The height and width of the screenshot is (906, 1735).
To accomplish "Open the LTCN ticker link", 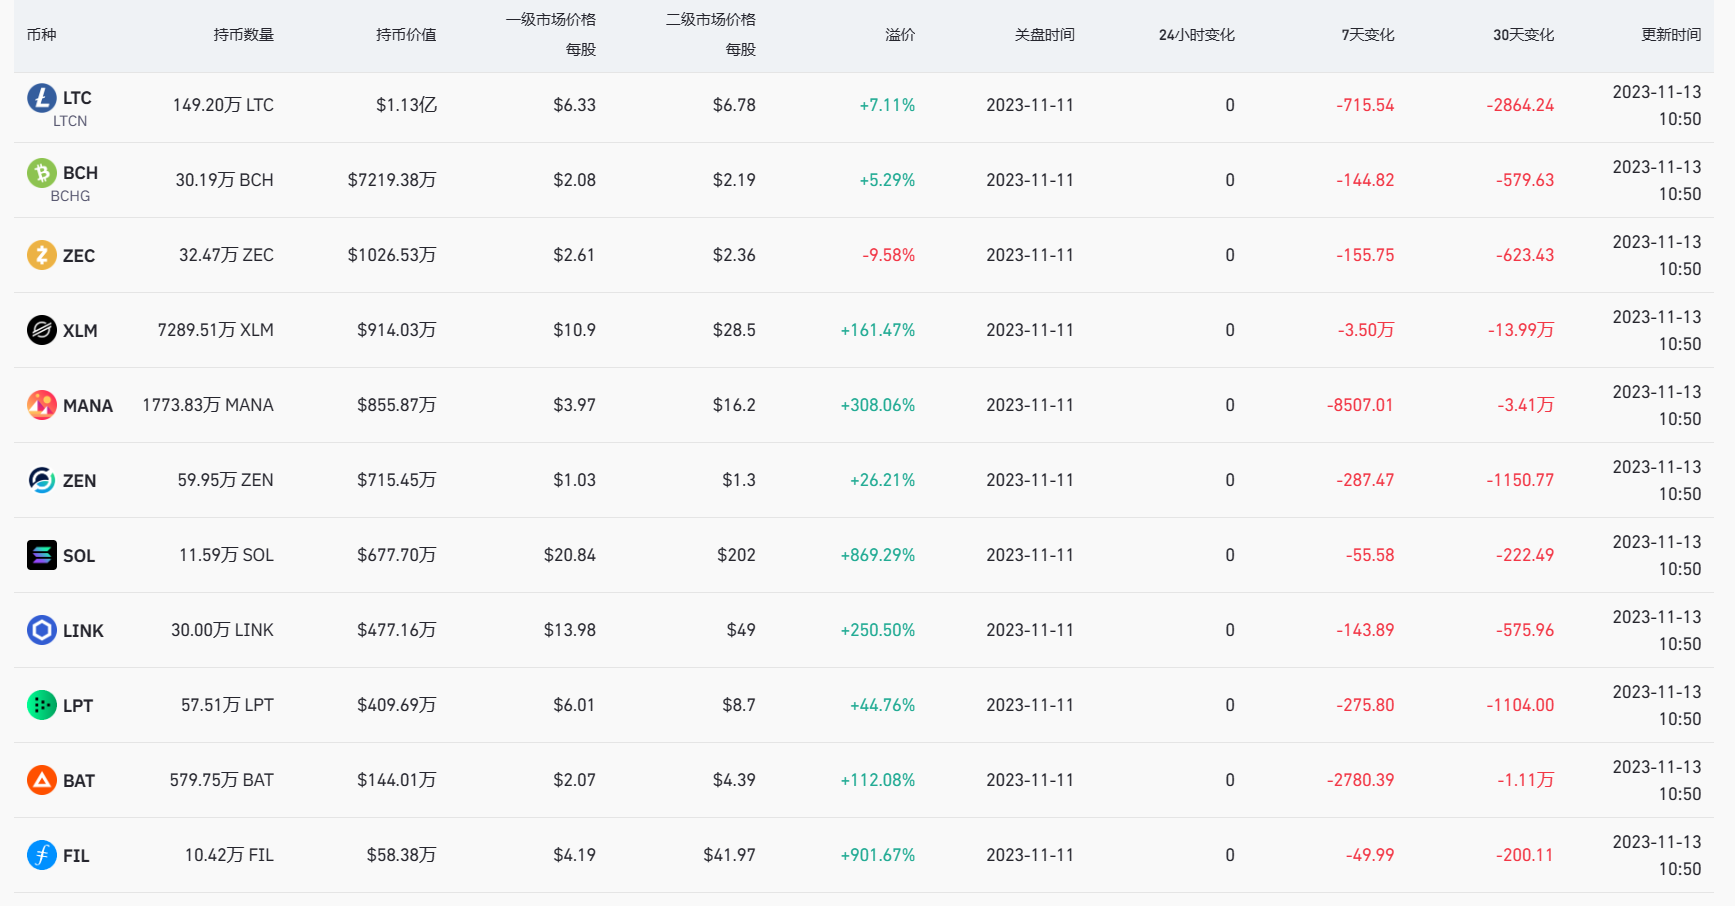I will click(70, 121).
